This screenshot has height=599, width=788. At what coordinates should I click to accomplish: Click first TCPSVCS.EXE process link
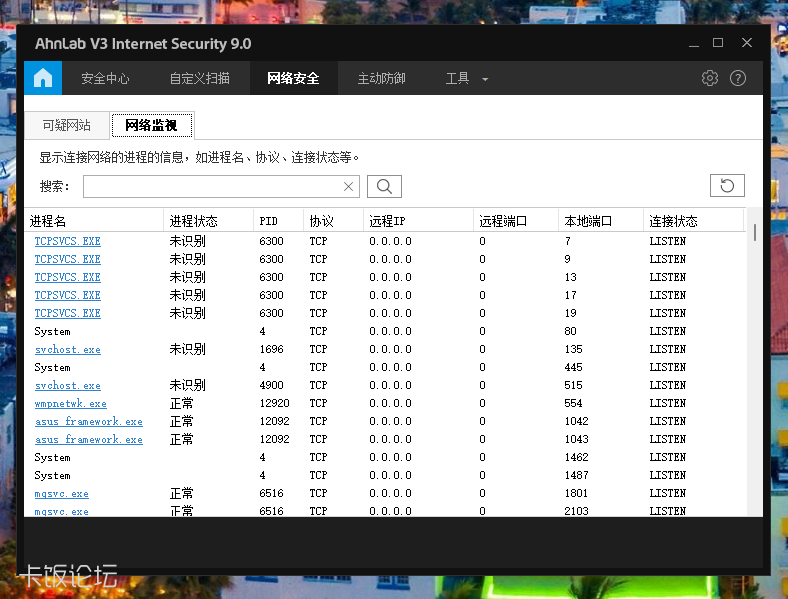pos(67,241)
